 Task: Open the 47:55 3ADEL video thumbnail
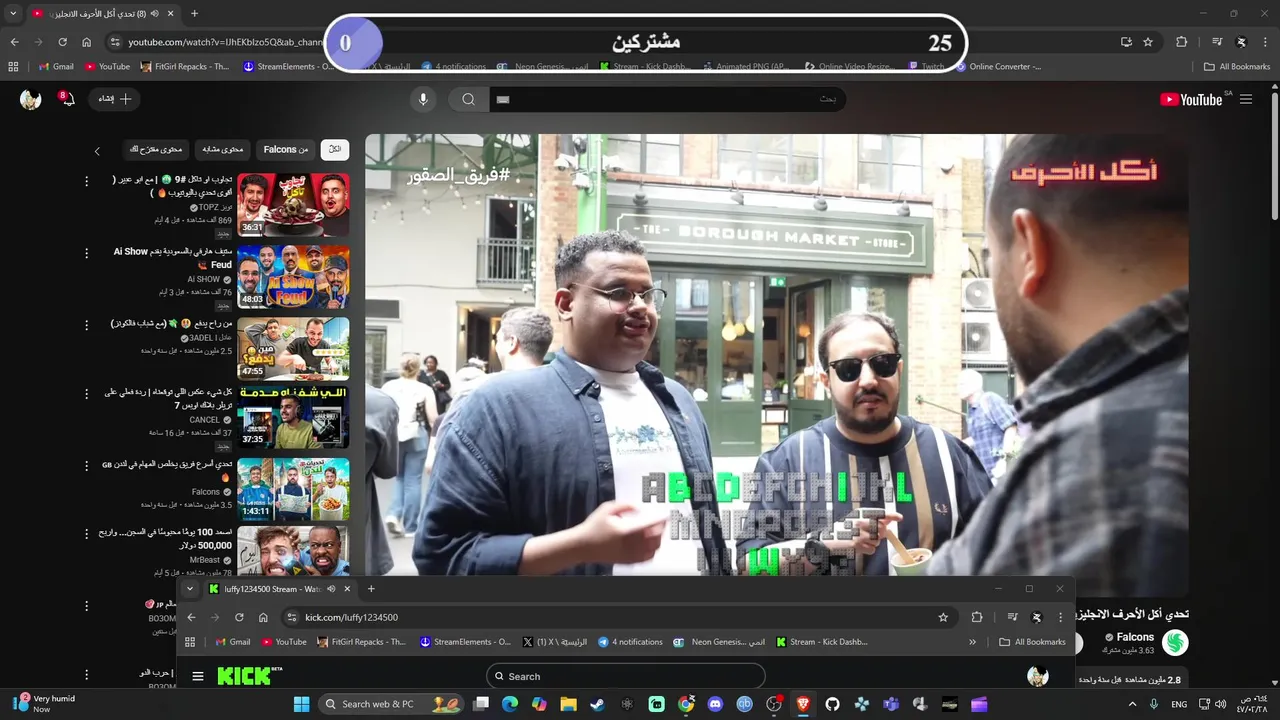coord(293,349)
